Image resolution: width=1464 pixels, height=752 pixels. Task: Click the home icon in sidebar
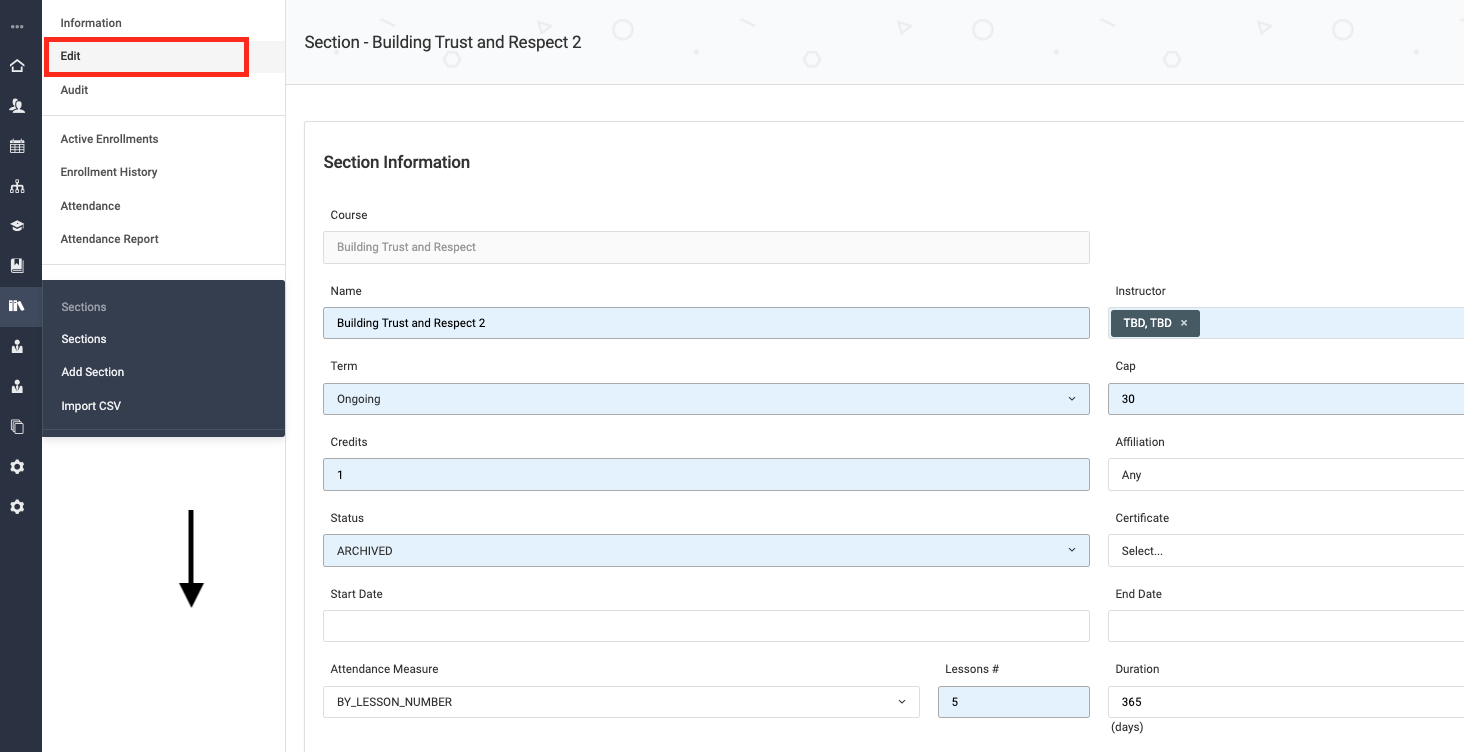tap(17, 66)
